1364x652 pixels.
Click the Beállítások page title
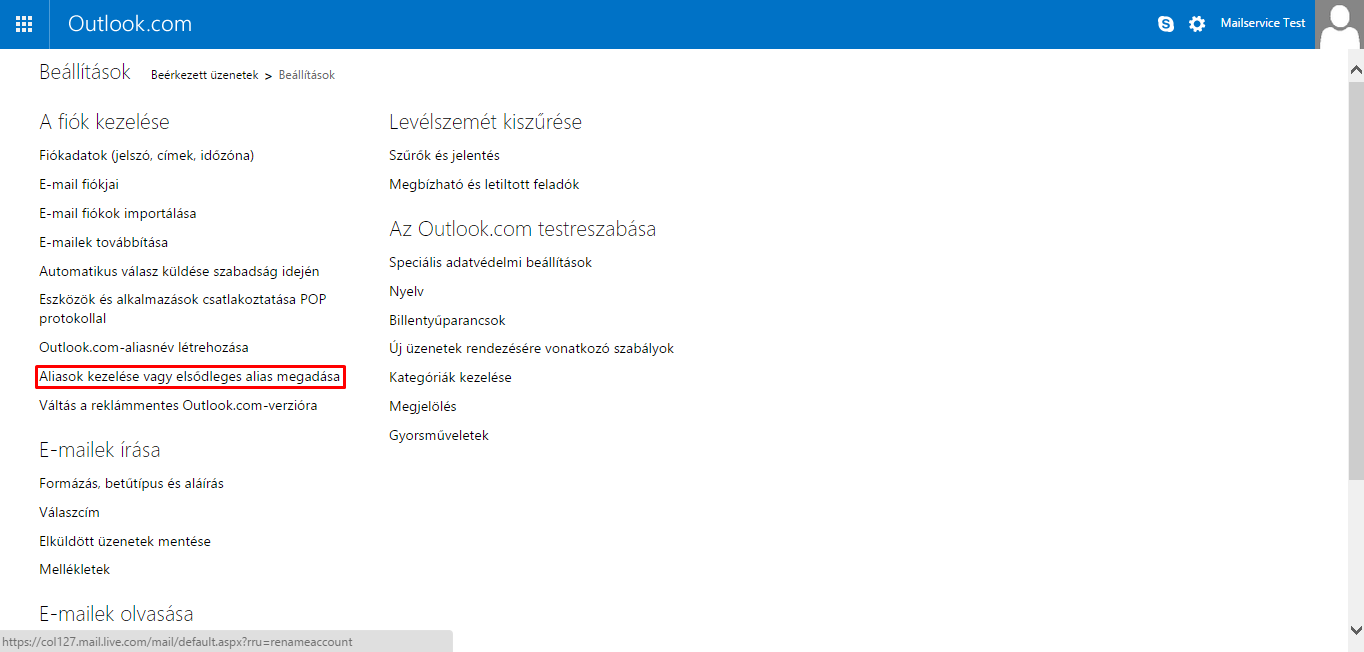click(85, 72)
